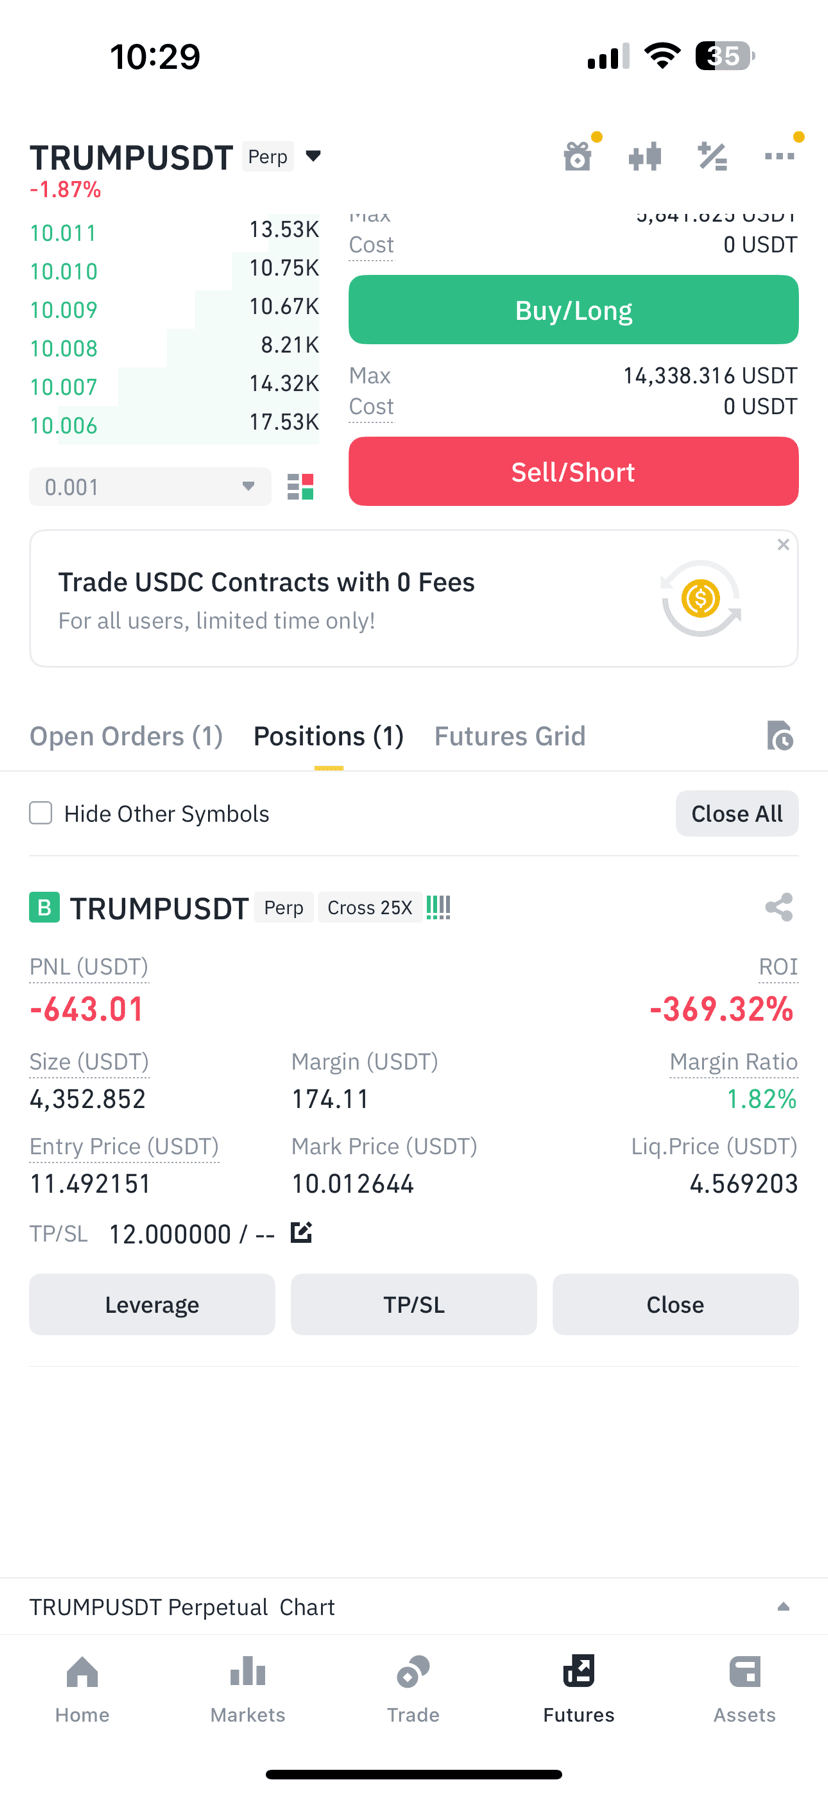The width and height of the screenshot is (828, 1795).
Task: Change the order book layout icon
Action: point(300,487)
